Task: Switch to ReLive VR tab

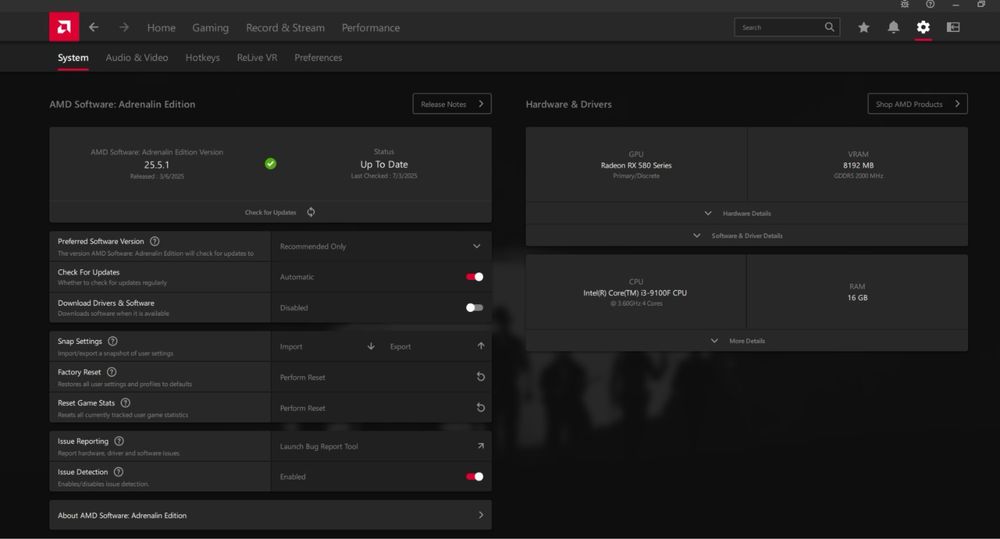Action: pyautogui.click(x=257, y=57)
